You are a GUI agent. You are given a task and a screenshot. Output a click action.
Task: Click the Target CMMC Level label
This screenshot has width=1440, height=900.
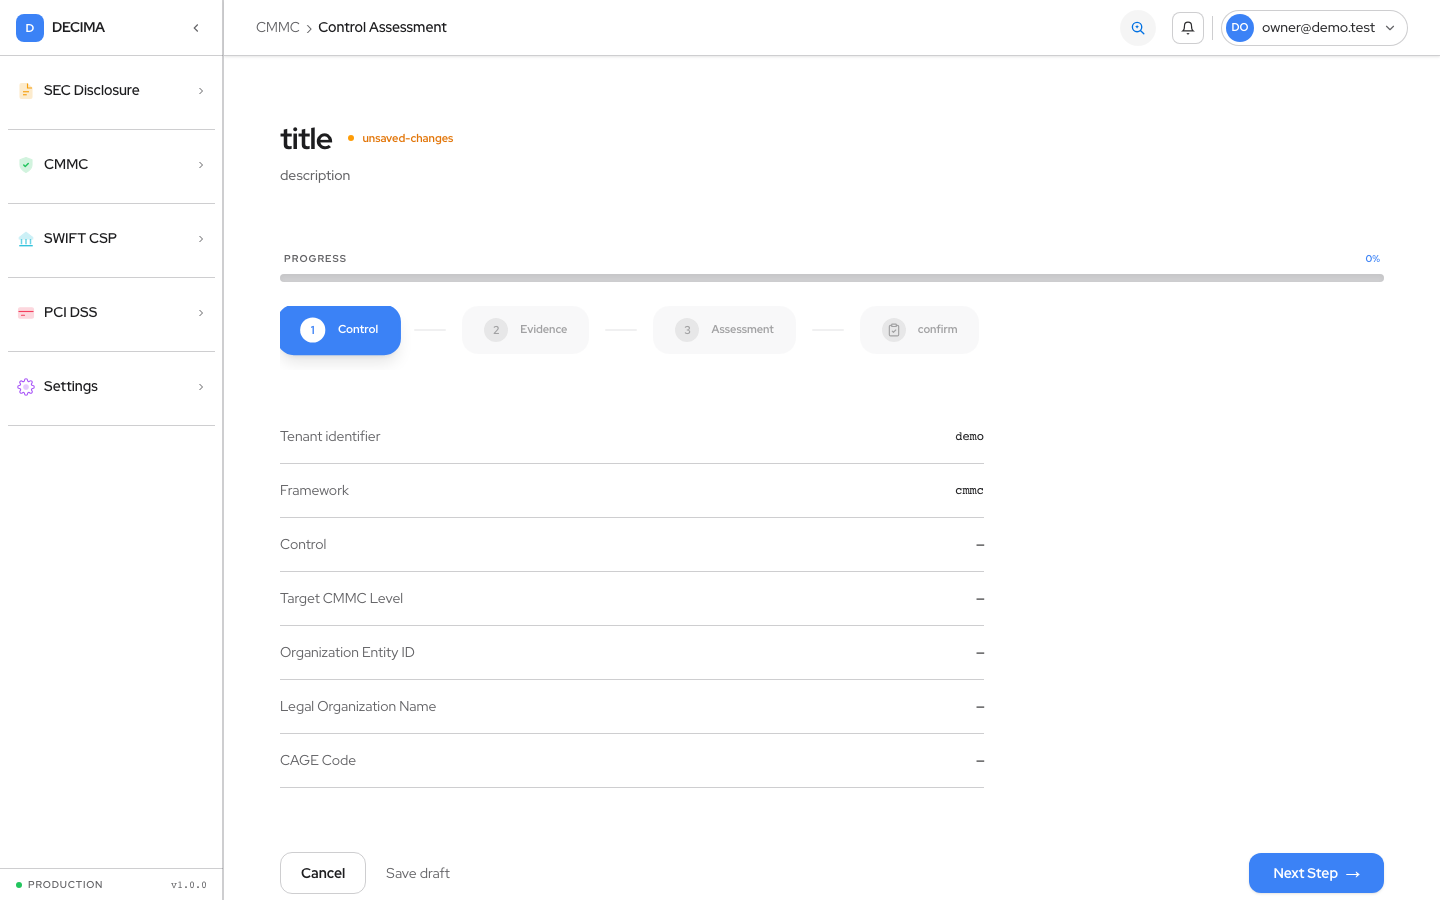(x=341, y=599)
